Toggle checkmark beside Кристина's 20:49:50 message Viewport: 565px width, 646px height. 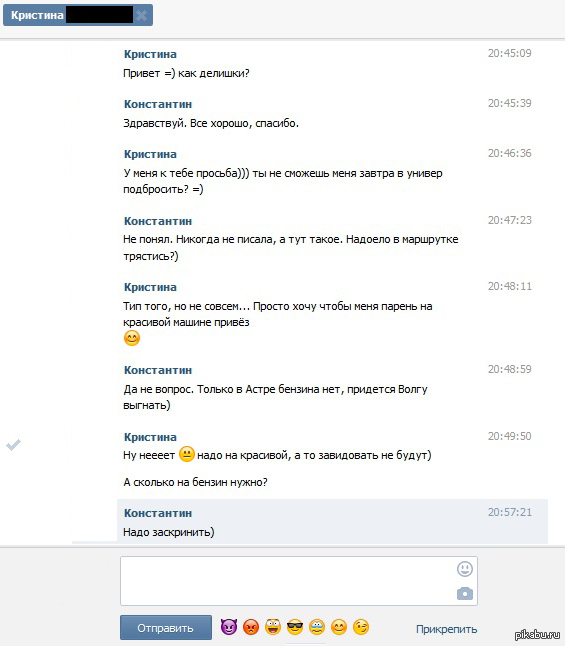tap(14, 445)
